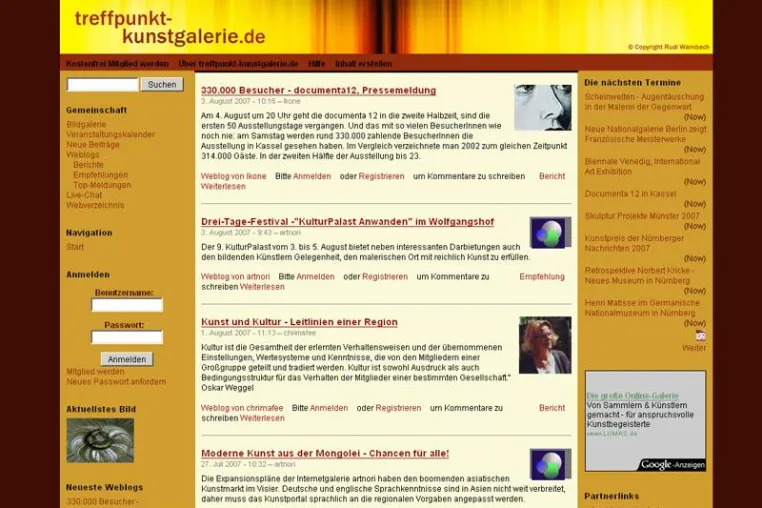Open Kostenfrei Mitglied werden menu item
Viewport: 762px width, 508px height.
tap(117, 64)
